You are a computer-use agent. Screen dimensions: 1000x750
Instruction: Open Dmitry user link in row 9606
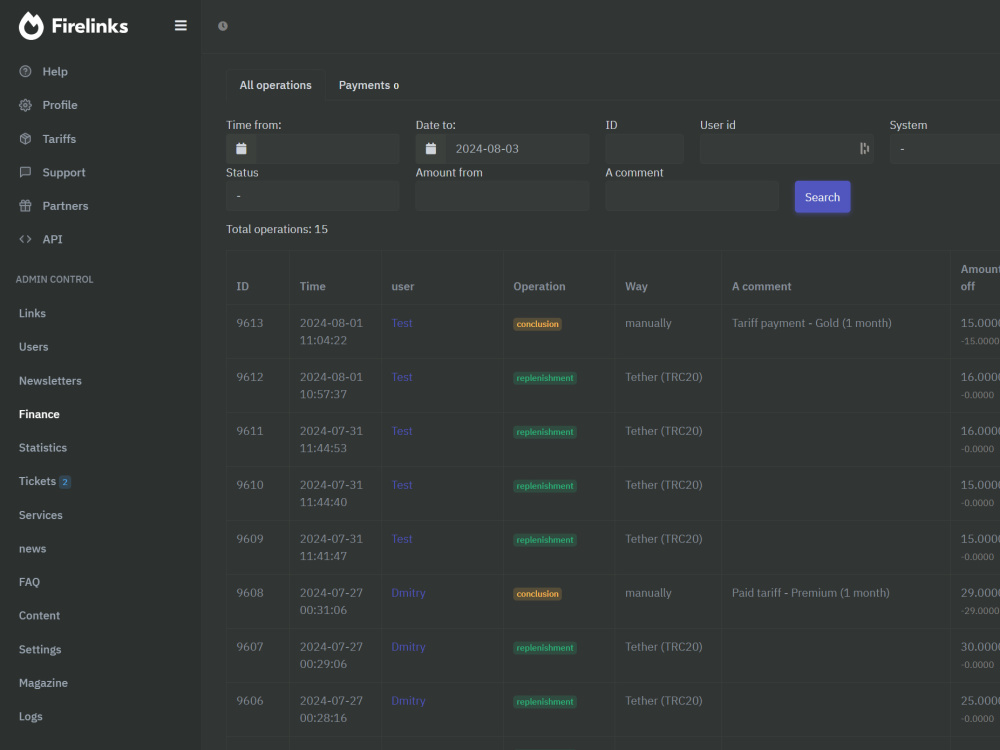(x=408, y=700)
